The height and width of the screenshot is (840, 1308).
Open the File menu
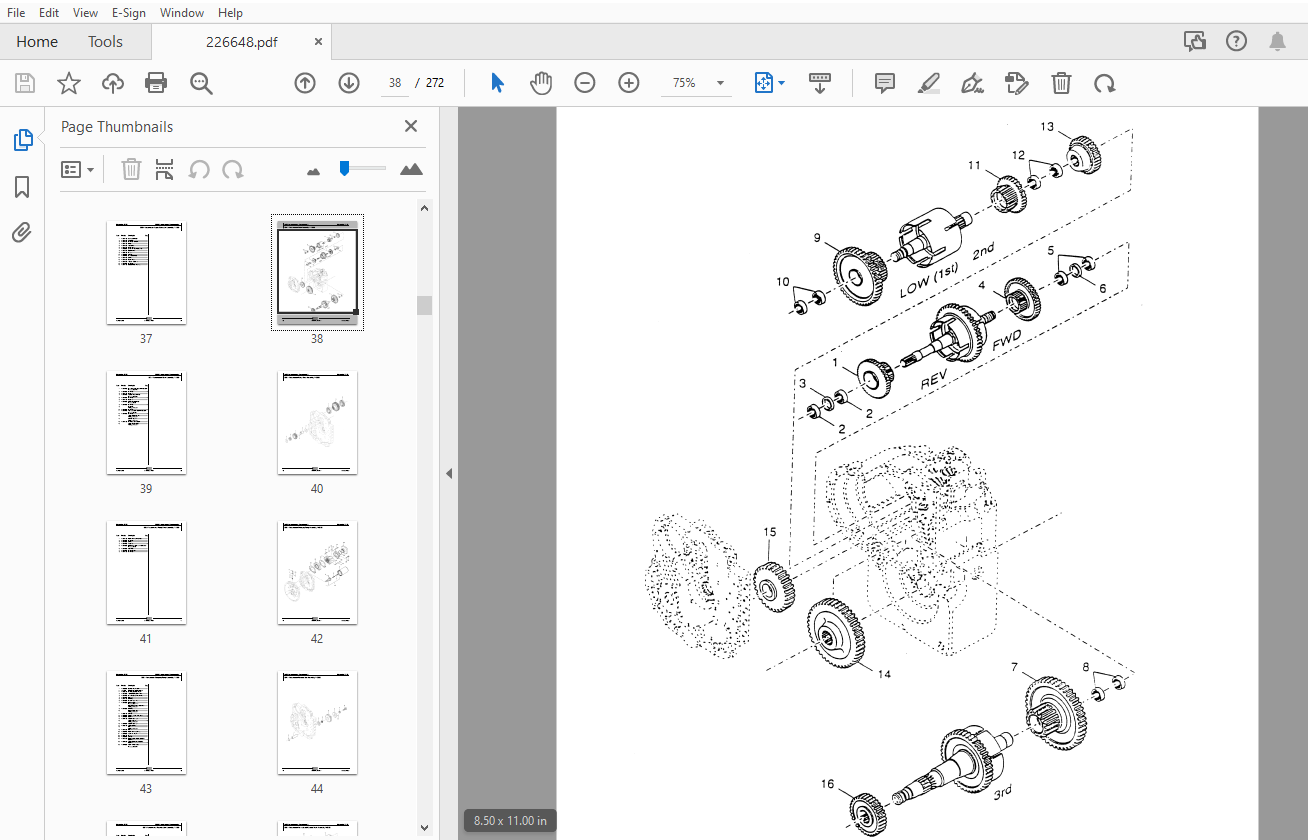(16, 13)
